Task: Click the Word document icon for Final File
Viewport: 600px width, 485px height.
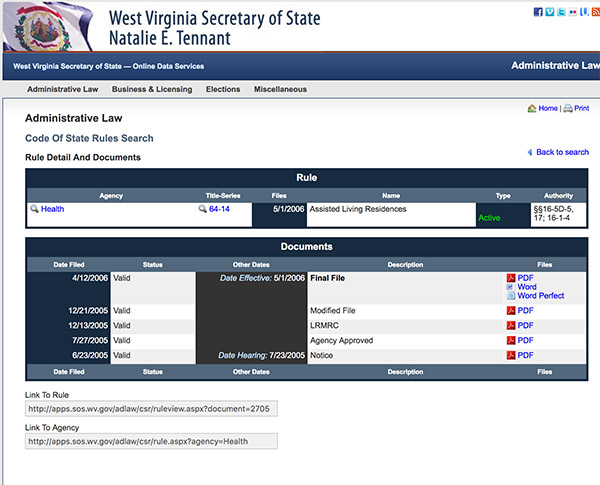Action: [x=510, y=287]
